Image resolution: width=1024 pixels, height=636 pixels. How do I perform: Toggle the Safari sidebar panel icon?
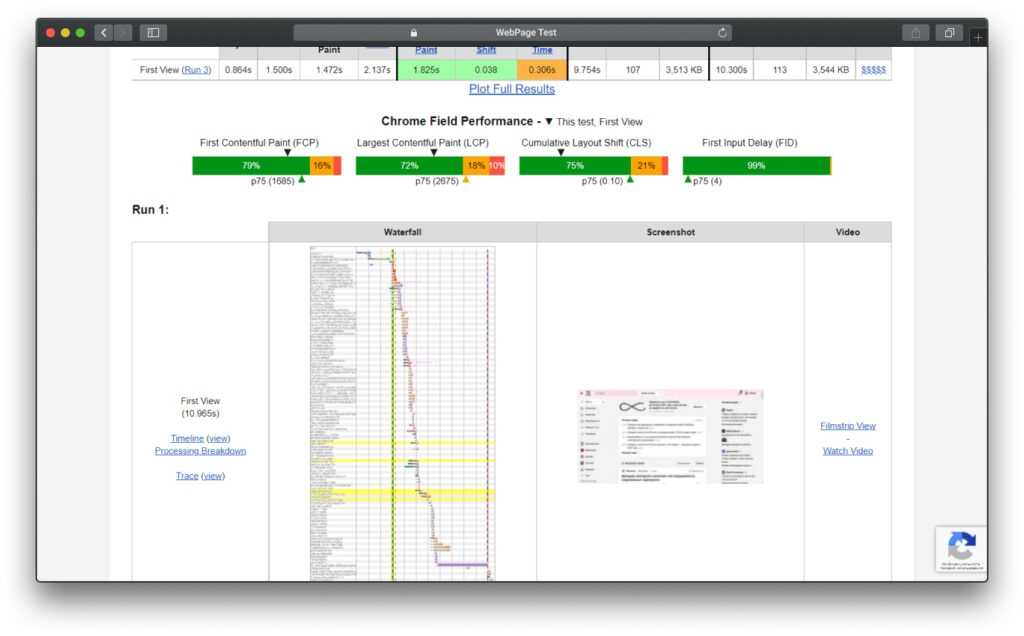click(x=153, y=33)
